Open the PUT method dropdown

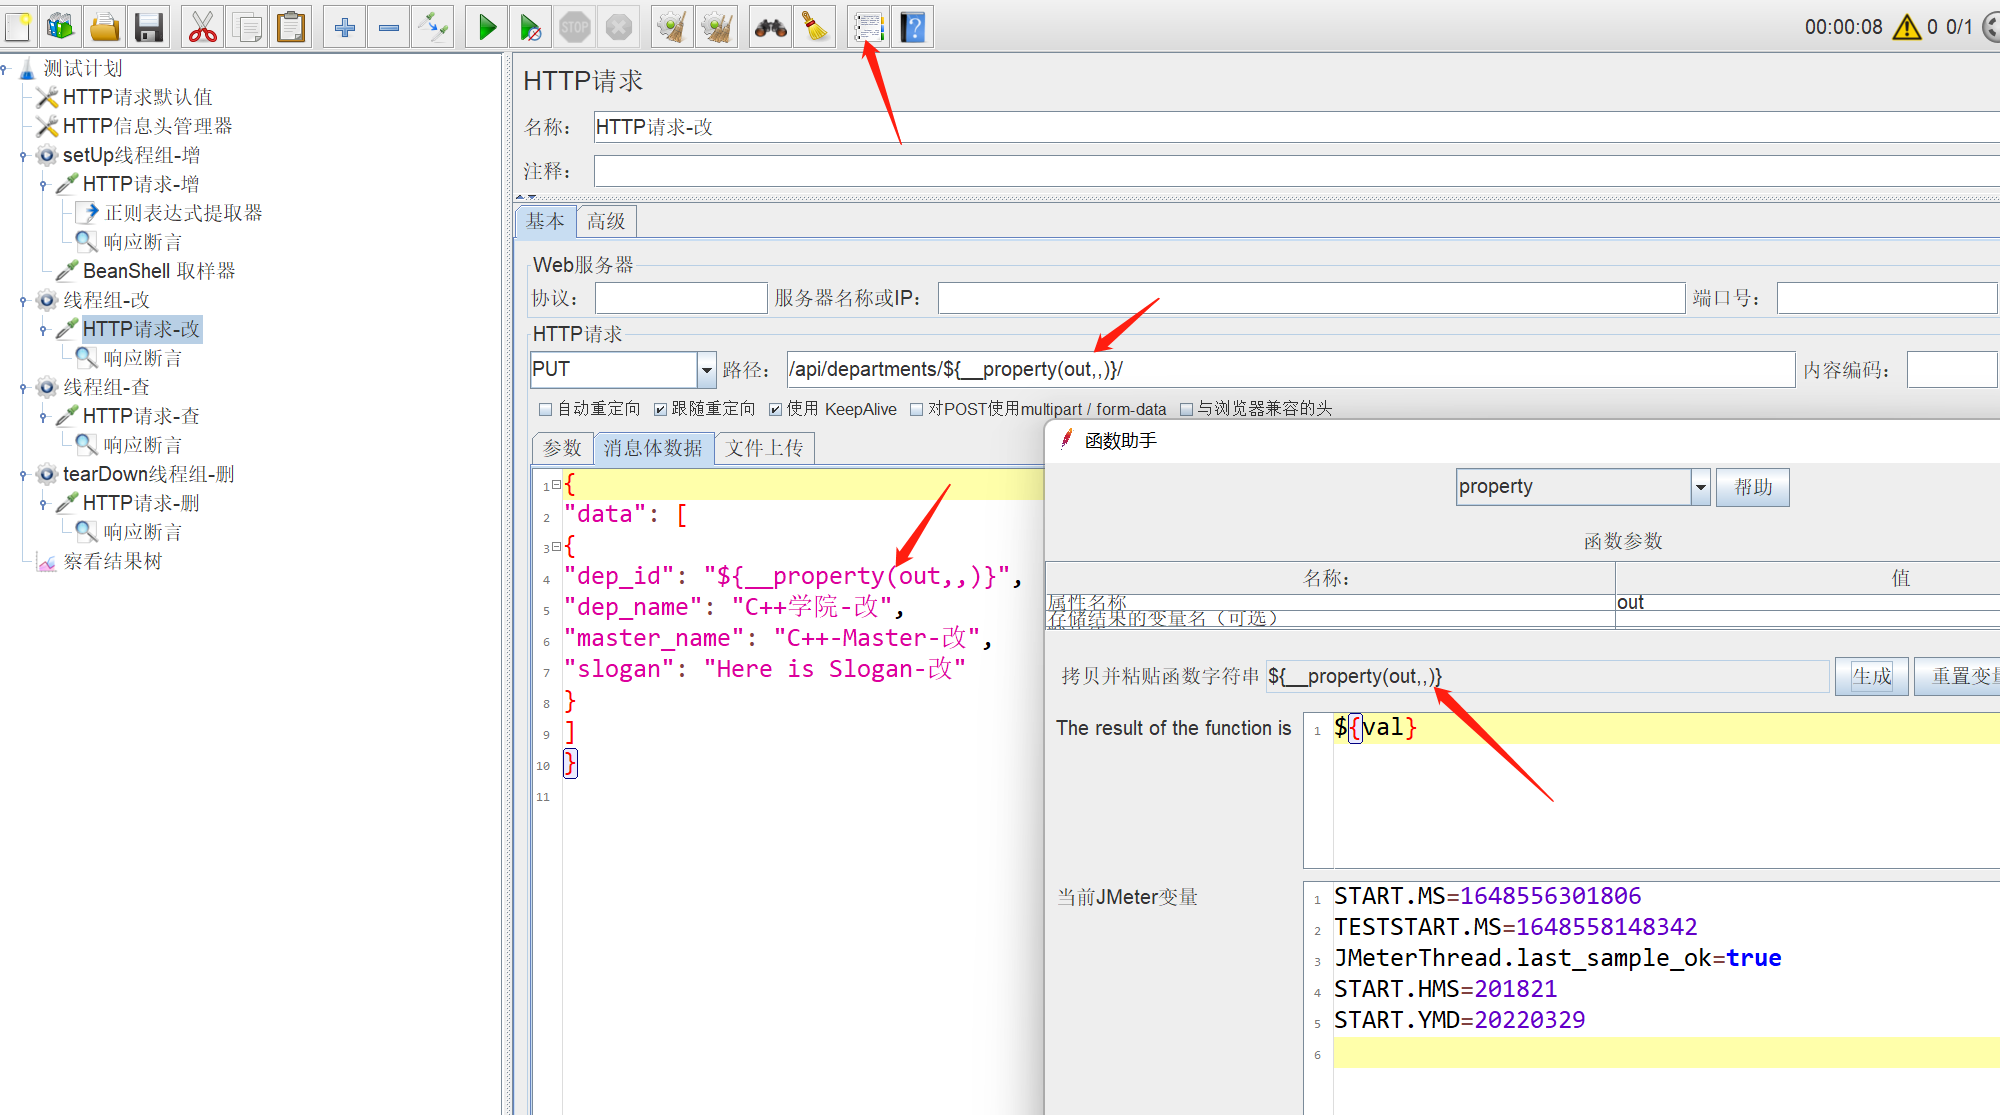tap(706, 370)
